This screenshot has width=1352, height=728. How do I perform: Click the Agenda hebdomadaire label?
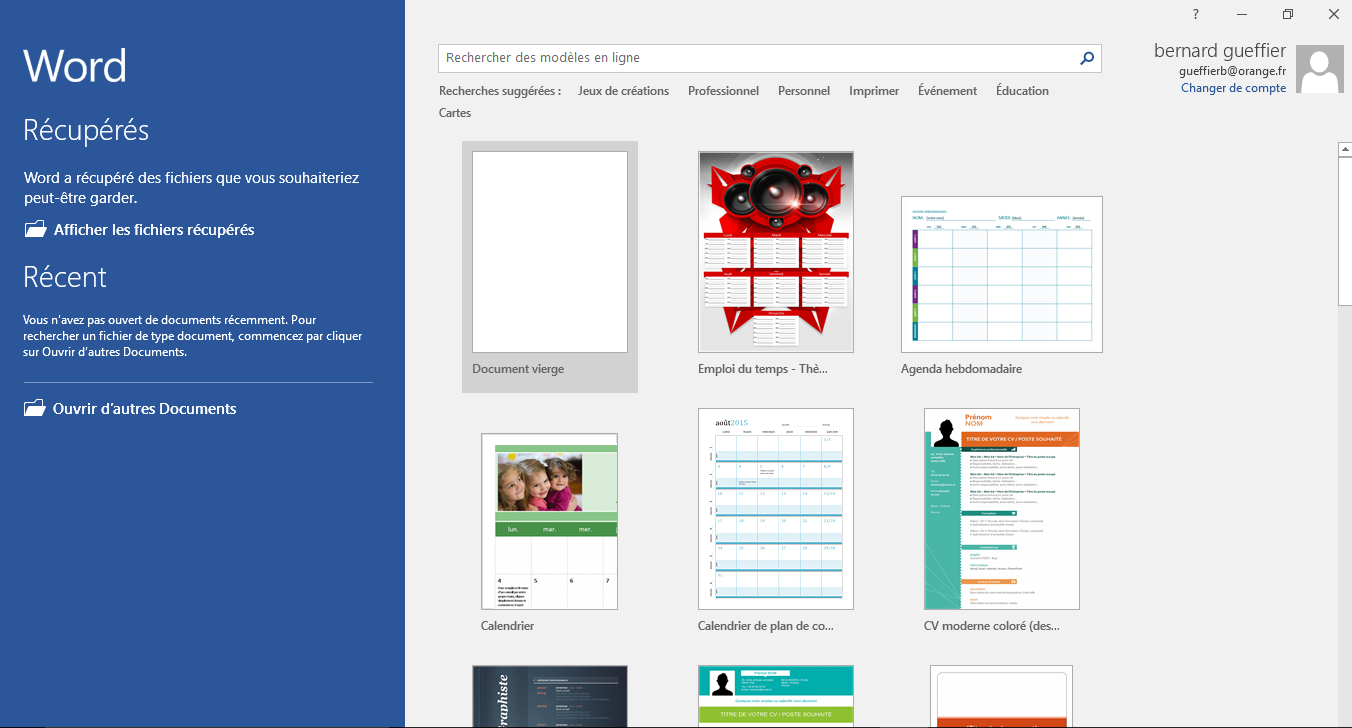(x=961, y=369)
